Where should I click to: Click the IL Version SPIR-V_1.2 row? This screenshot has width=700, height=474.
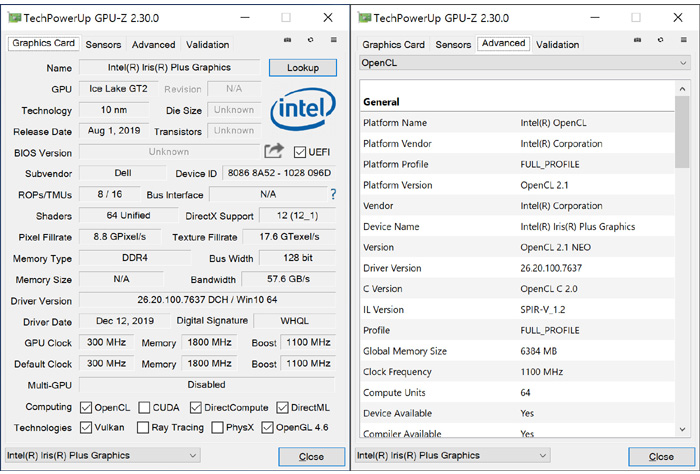point(517,310)
